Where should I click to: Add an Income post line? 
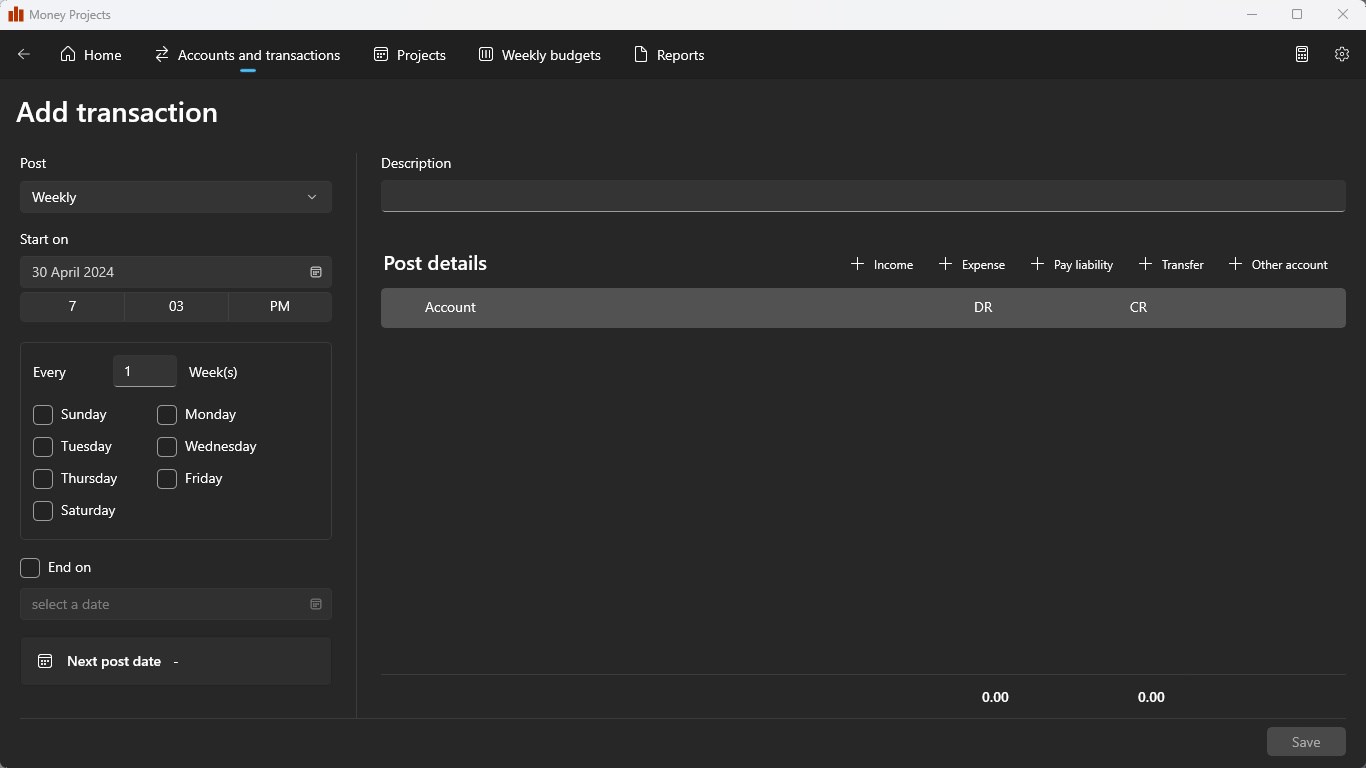882,264
